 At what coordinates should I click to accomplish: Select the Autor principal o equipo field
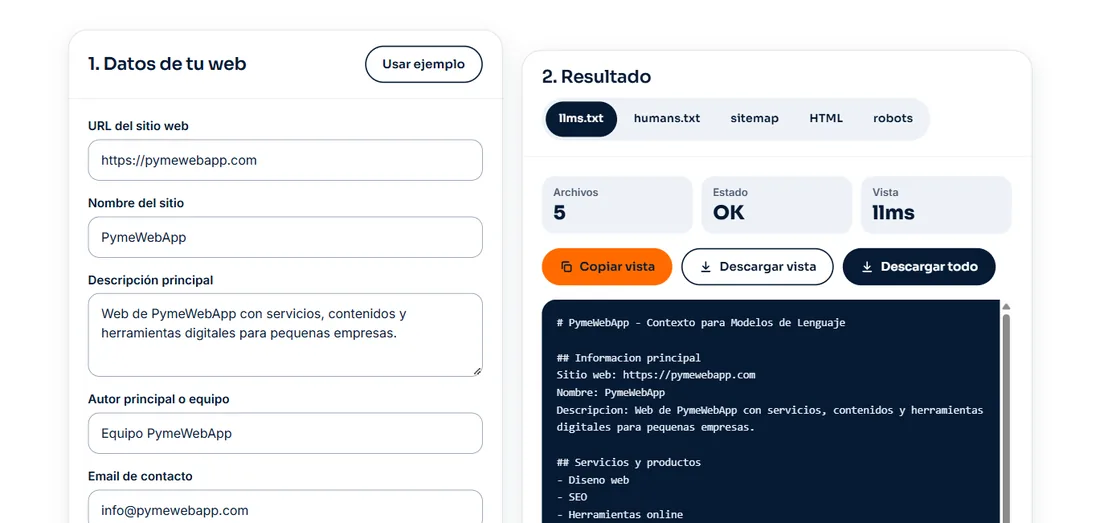point(285,433)
